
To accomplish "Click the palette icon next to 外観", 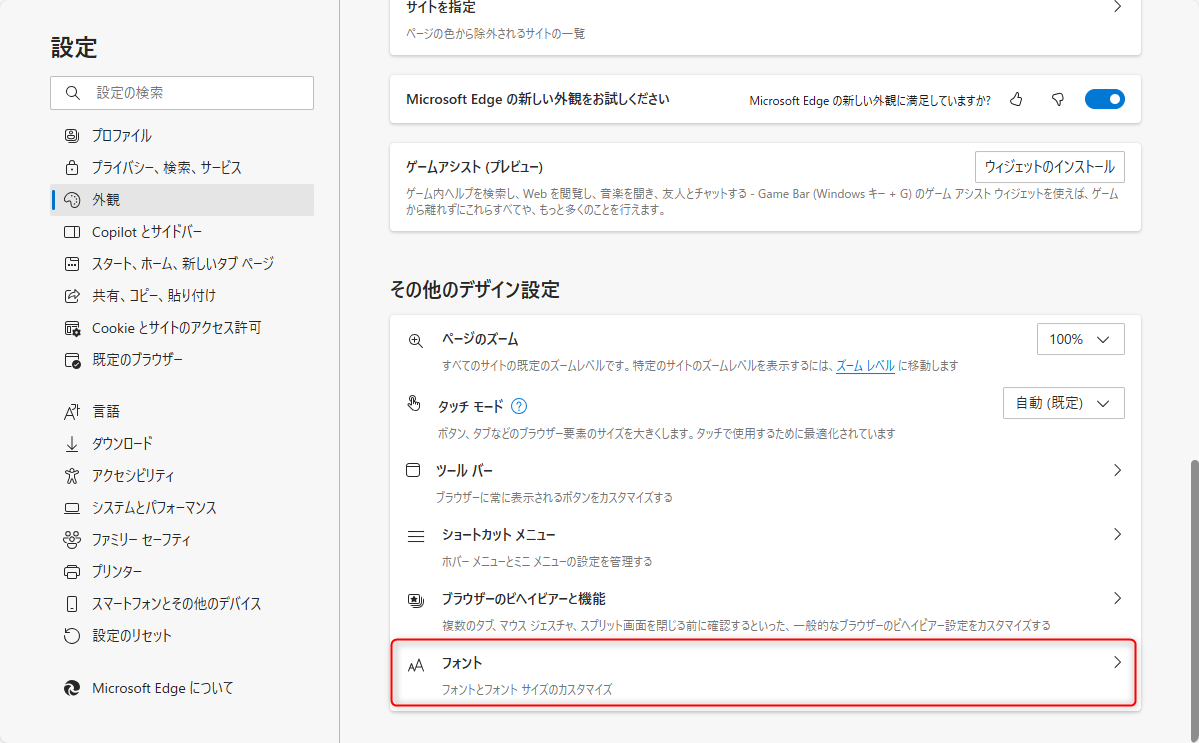I will (x=72, y=200).
